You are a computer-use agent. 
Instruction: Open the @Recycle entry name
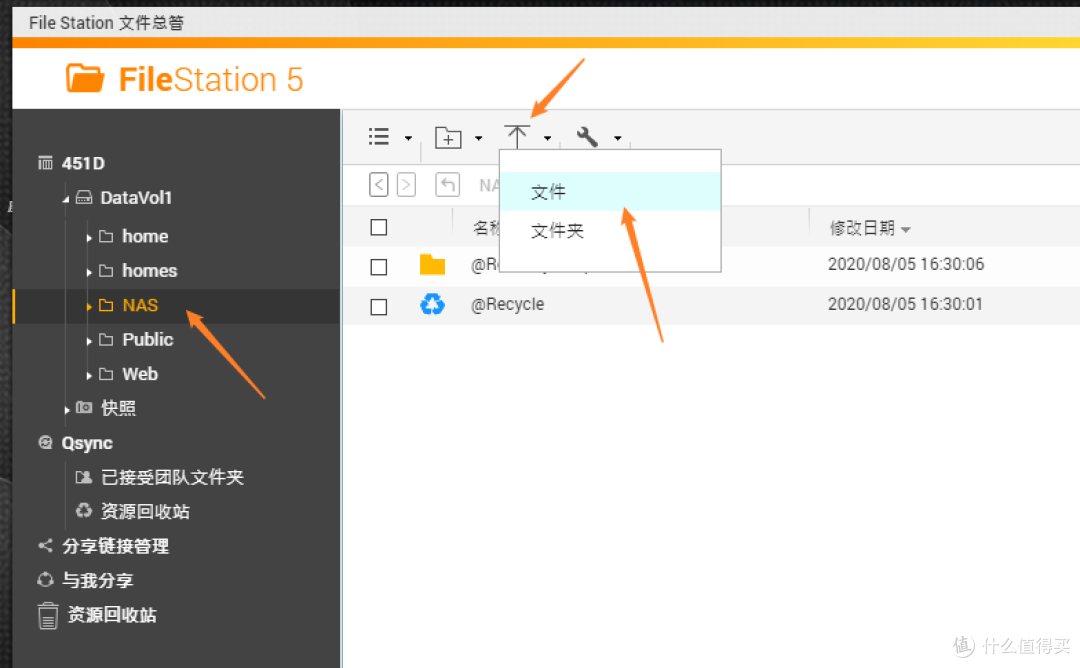coord(508,304)
